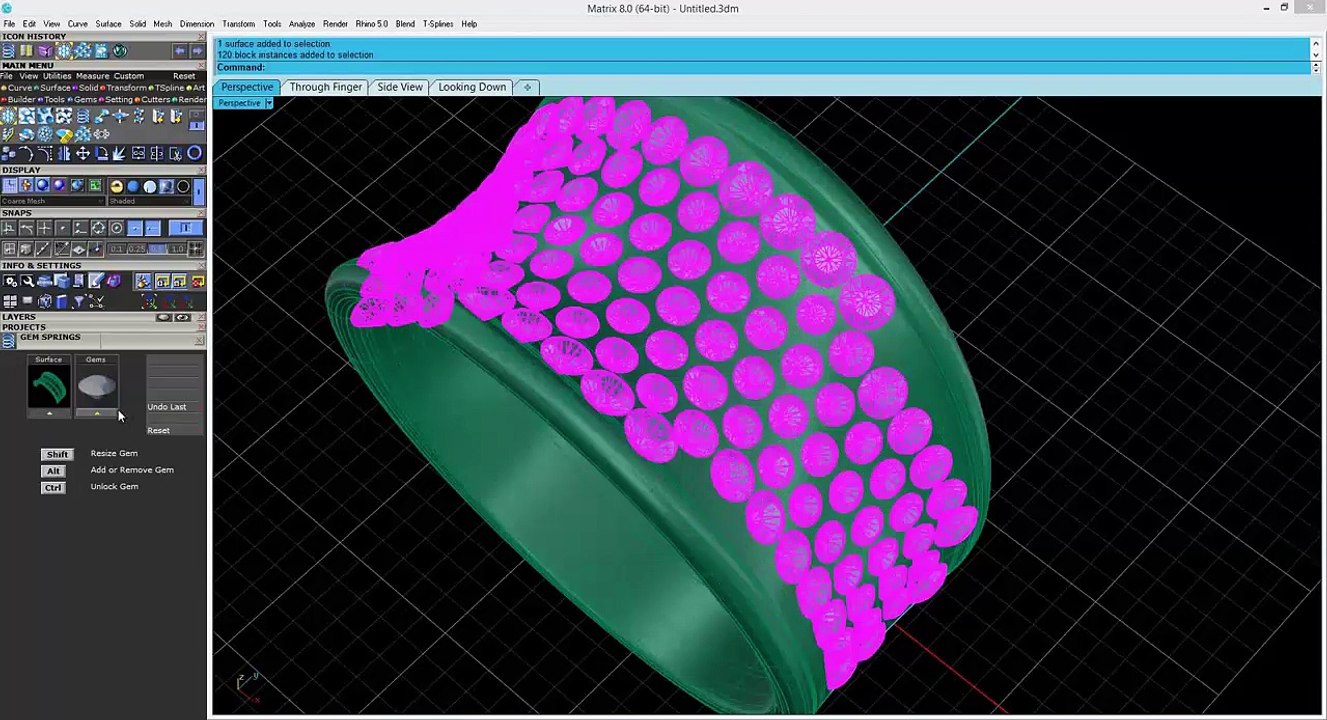Select the Explode starburst icon
1327x720 pixels.
click(119, 153)
